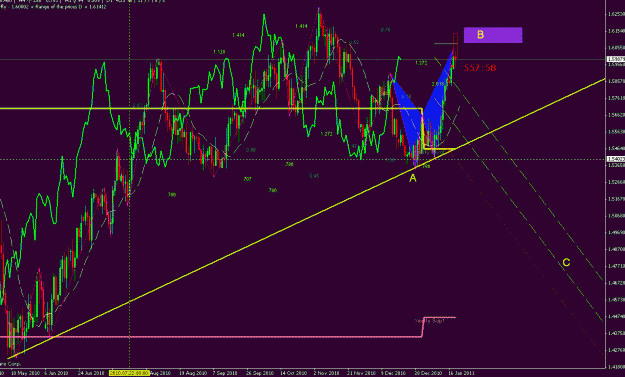
Task: Click the 10 May 2010 date label
Action: 25,373
